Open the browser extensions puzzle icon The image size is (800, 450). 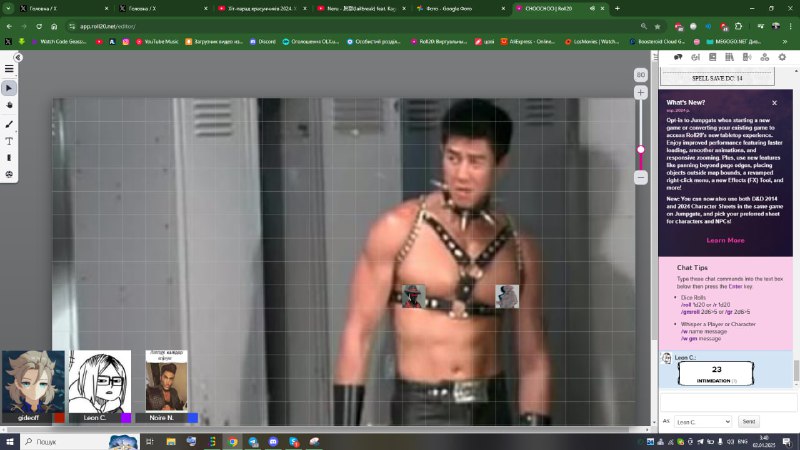[738, 26]
